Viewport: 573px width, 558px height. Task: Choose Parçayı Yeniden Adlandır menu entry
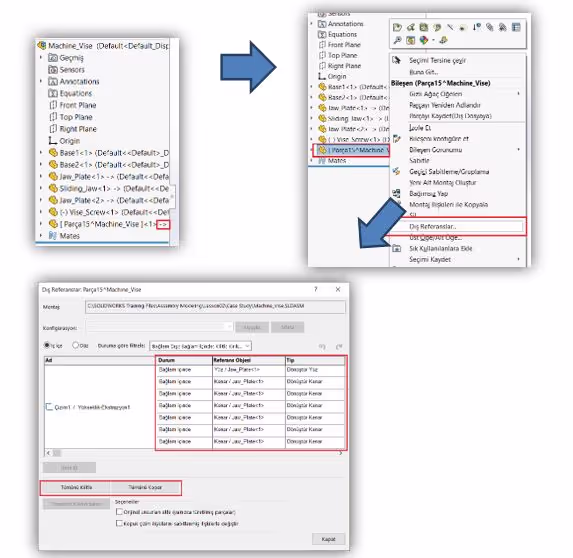457,105
